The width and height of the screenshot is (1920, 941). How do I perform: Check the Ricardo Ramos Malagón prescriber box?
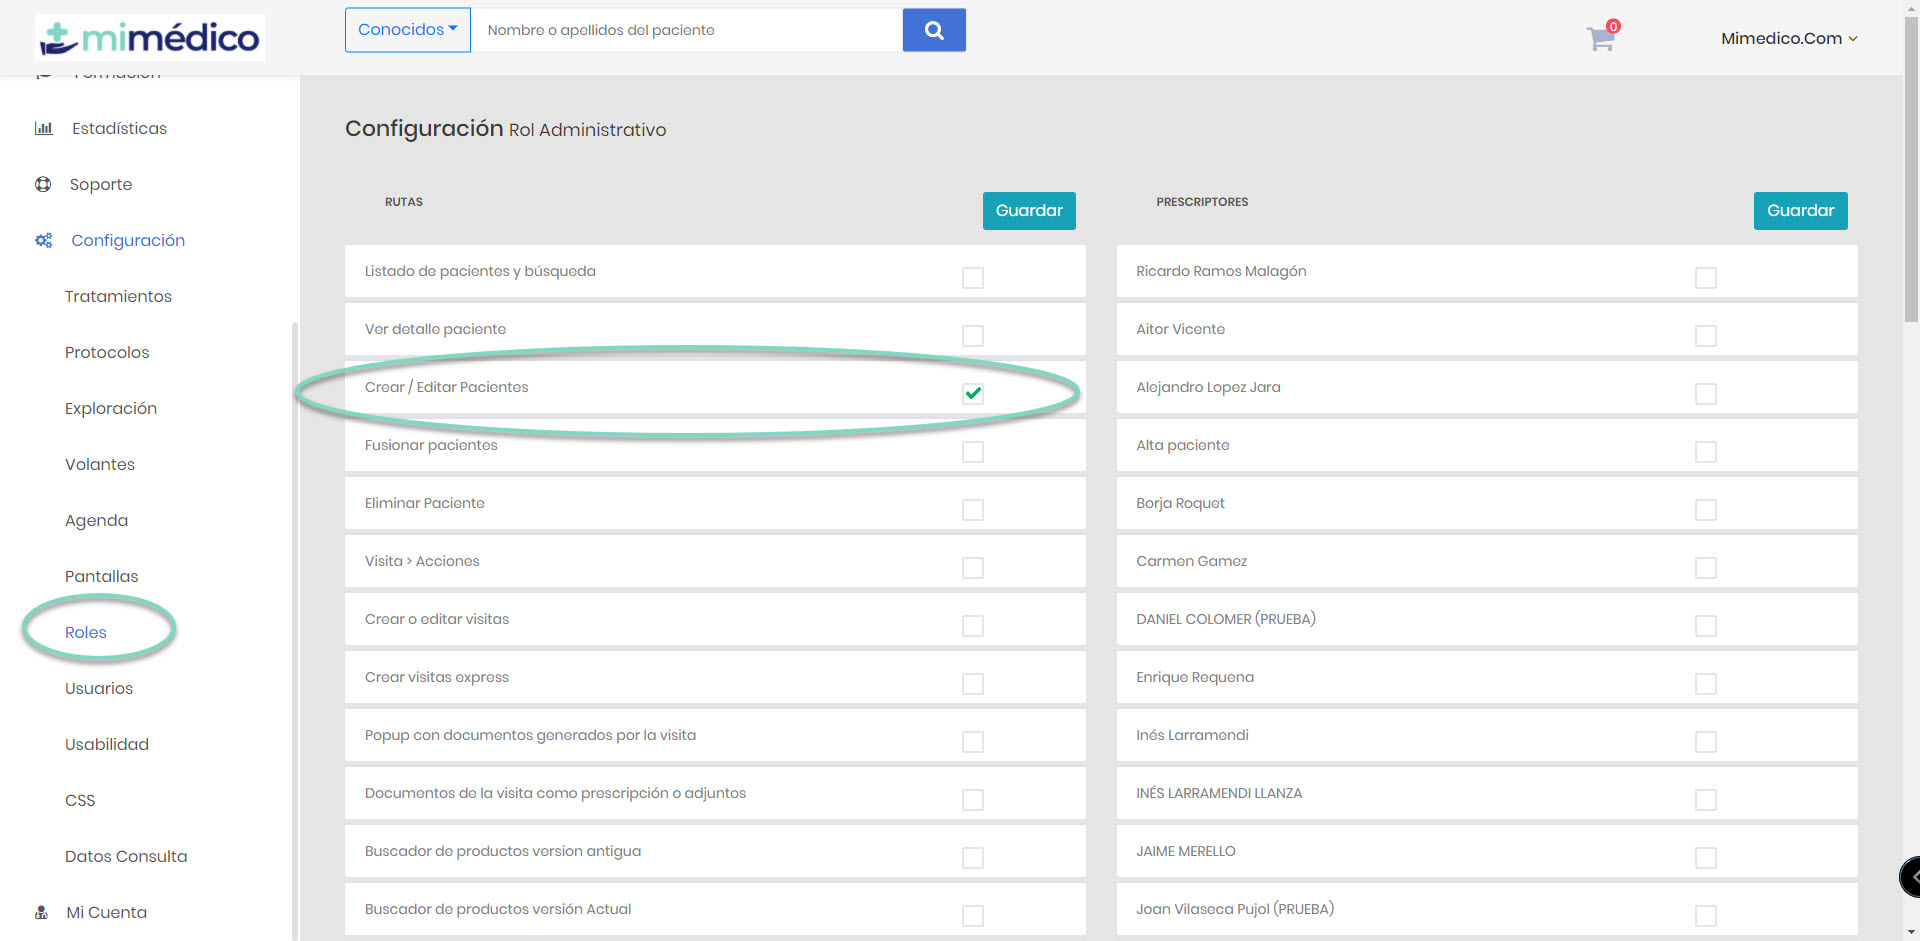pos(1705,277)
